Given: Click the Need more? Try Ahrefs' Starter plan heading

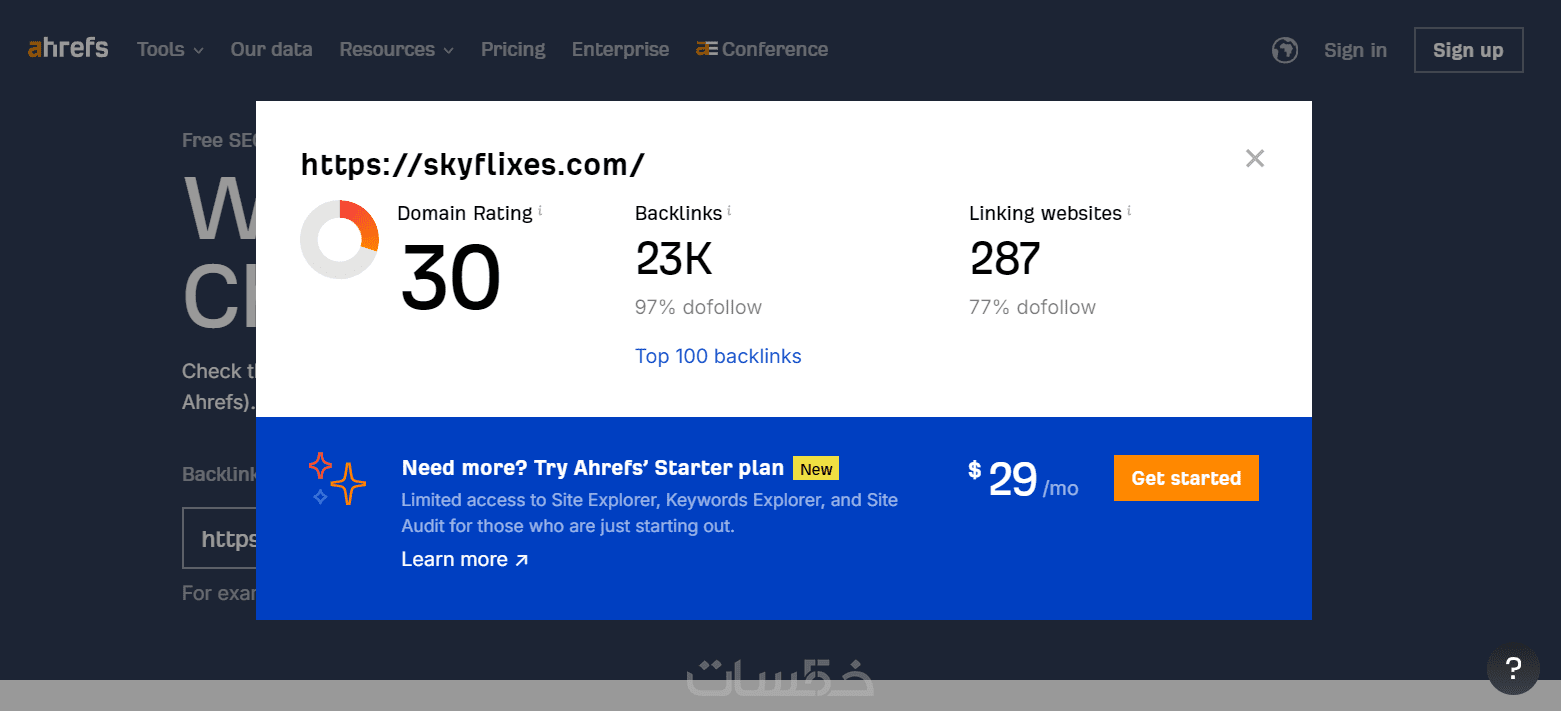Looking at the screenshot, I should [592, 468].
